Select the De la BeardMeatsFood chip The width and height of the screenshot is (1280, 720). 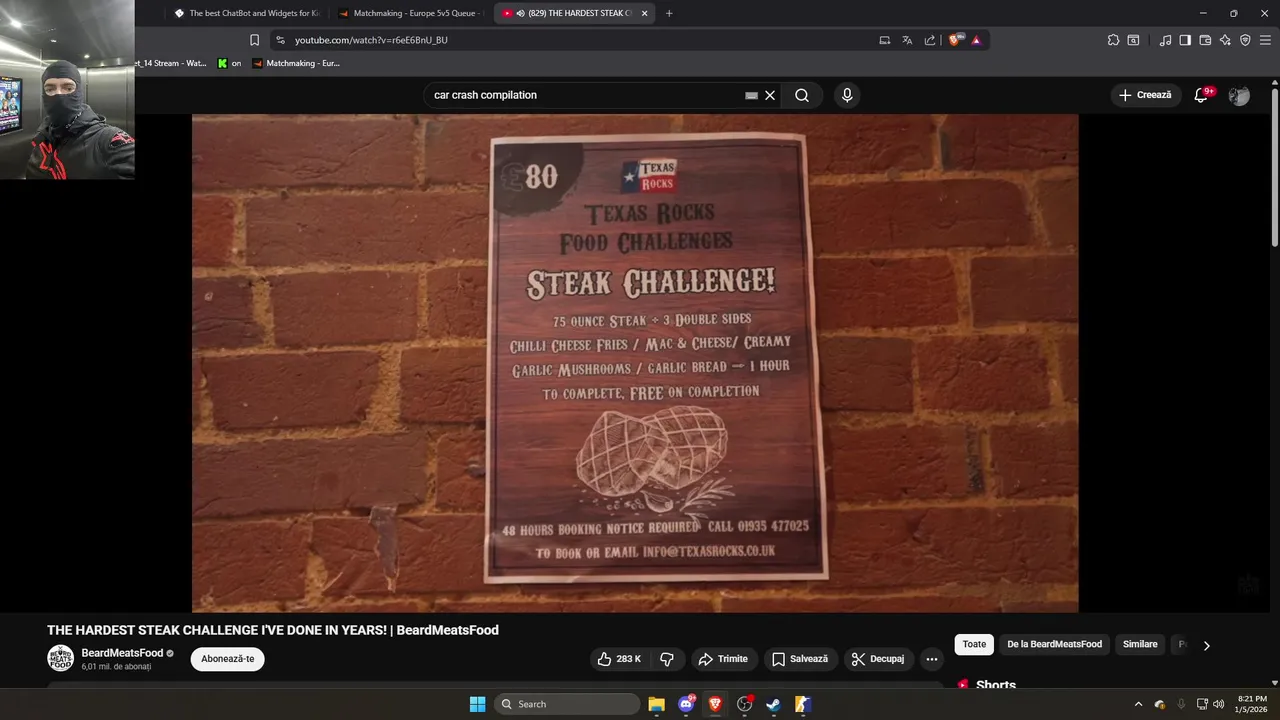pos(1054,644)
